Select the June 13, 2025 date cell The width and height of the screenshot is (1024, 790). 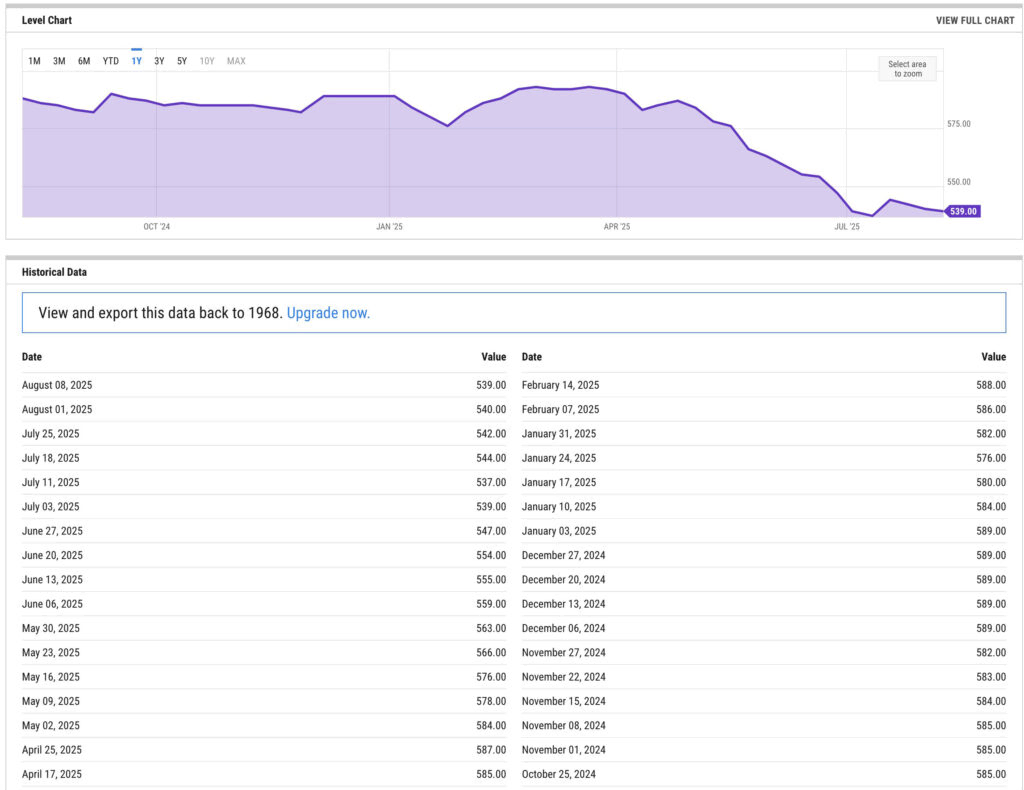click(x=52, y=580)
